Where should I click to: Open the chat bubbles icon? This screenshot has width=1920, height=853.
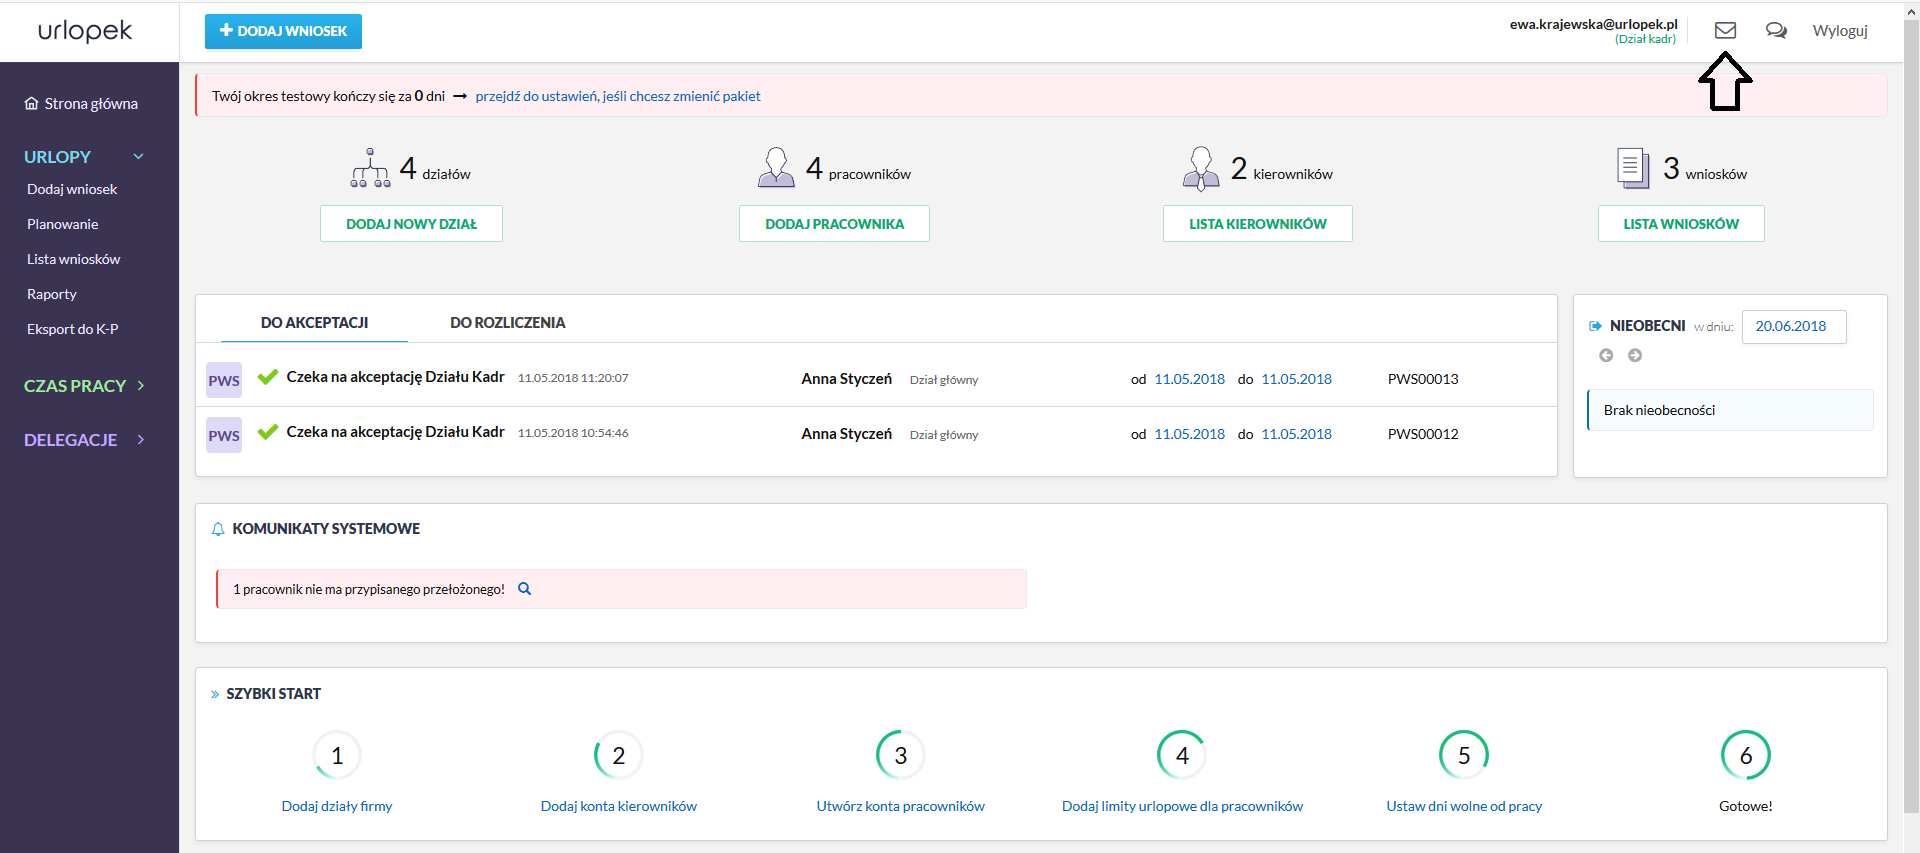tap(1776, 31)
